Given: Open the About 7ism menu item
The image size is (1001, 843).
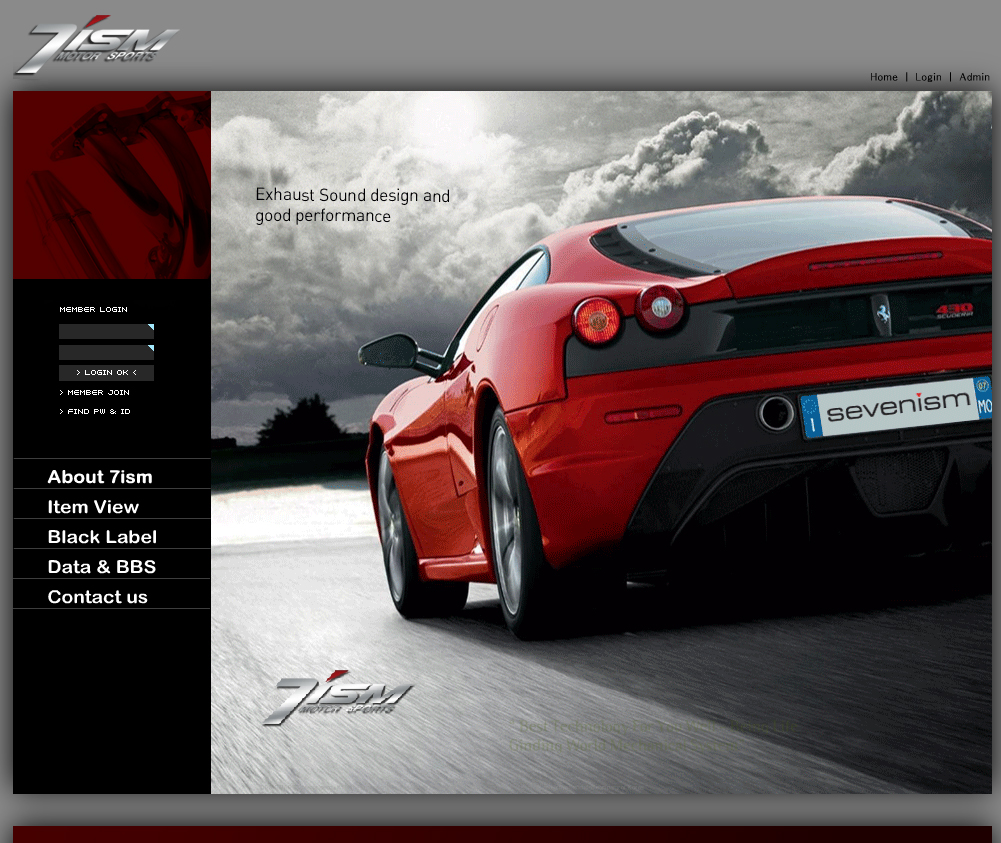Looking at the screenshot, I should (x=100, y=477).
